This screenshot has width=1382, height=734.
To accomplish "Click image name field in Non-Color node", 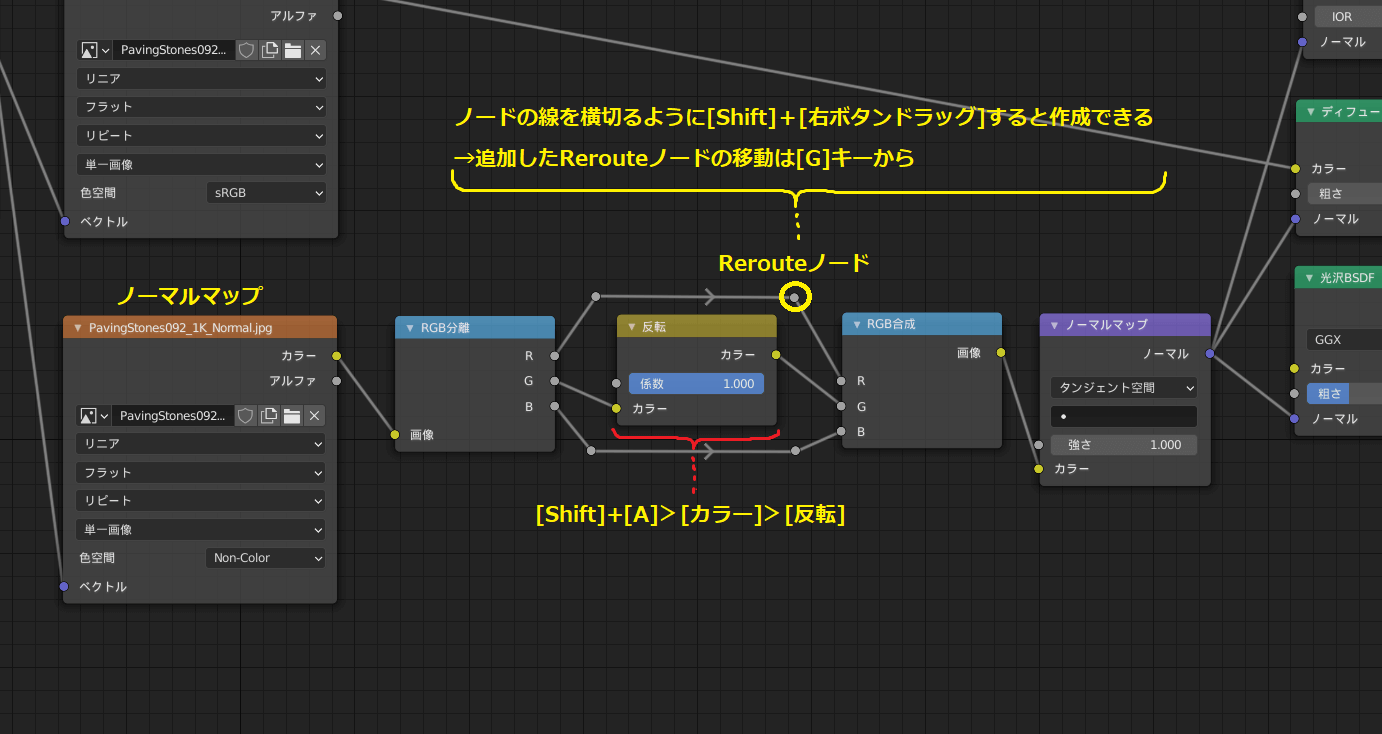I will [x=173, y=416].
